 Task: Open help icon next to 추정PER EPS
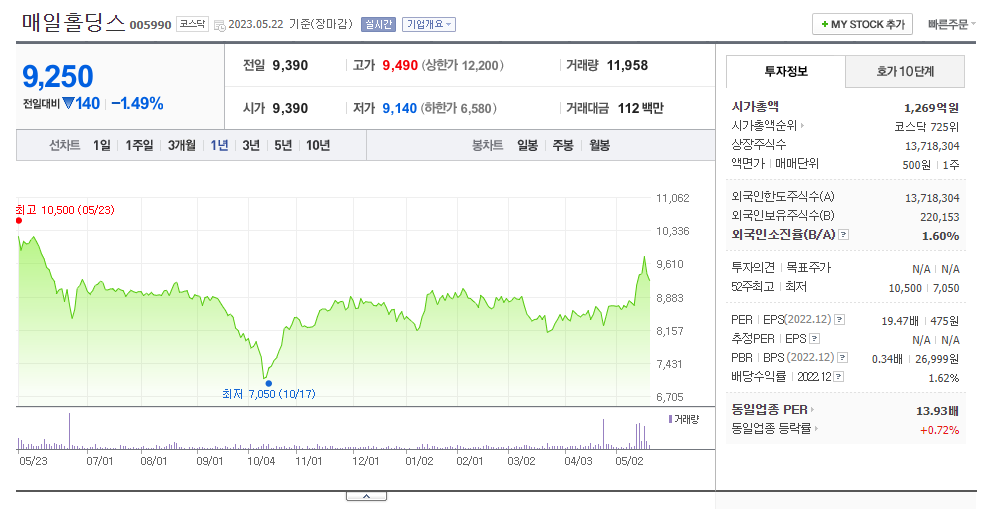[x=815, y=338]
